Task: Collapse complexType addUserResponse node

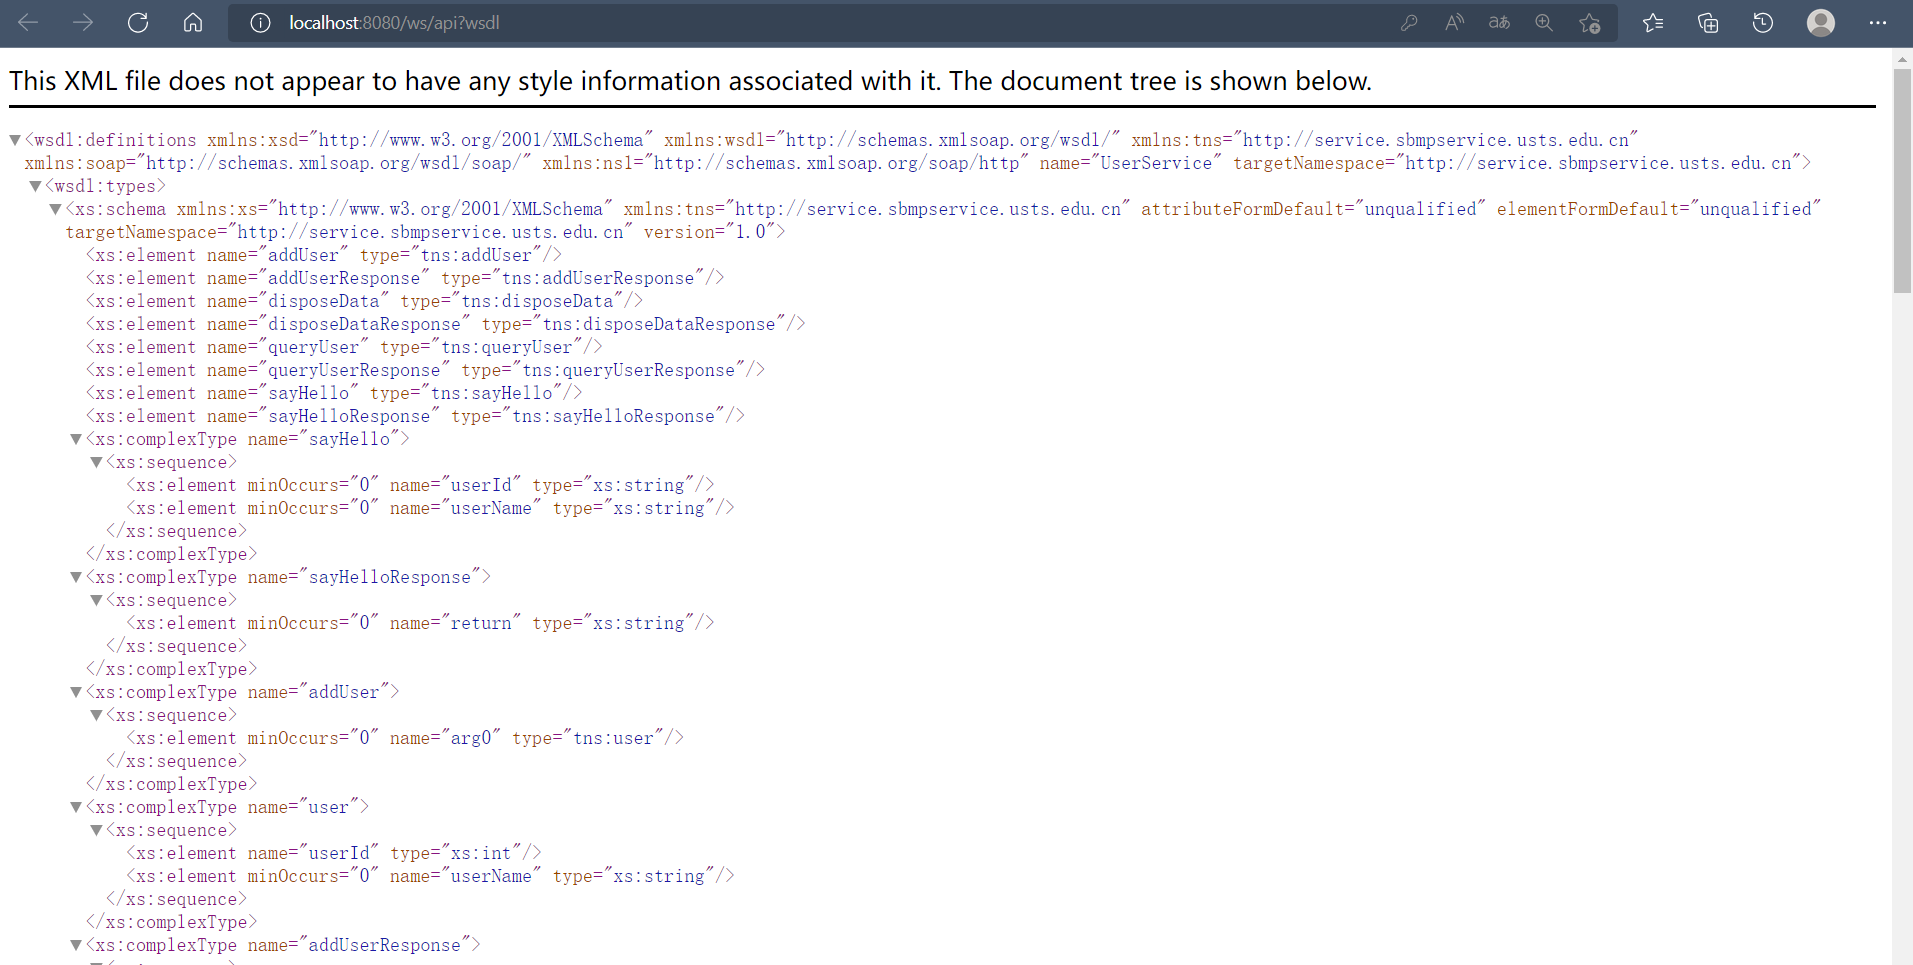Action: [76, 945]
